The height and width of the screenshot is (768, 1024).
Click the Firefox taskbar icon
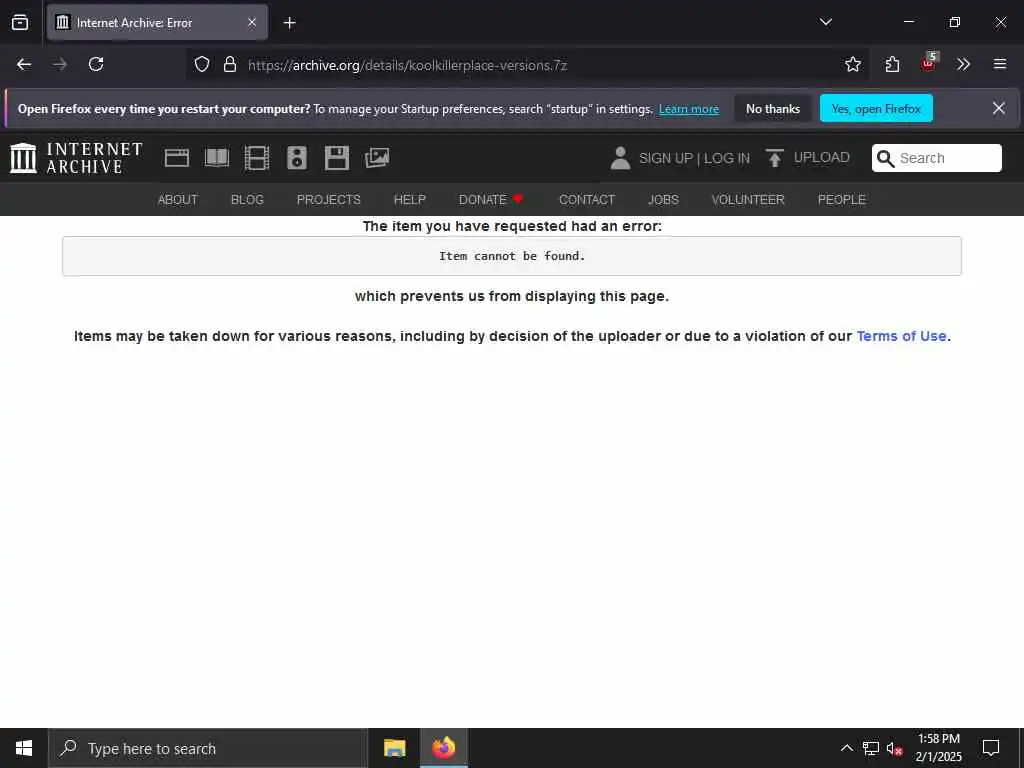[443, 748]
